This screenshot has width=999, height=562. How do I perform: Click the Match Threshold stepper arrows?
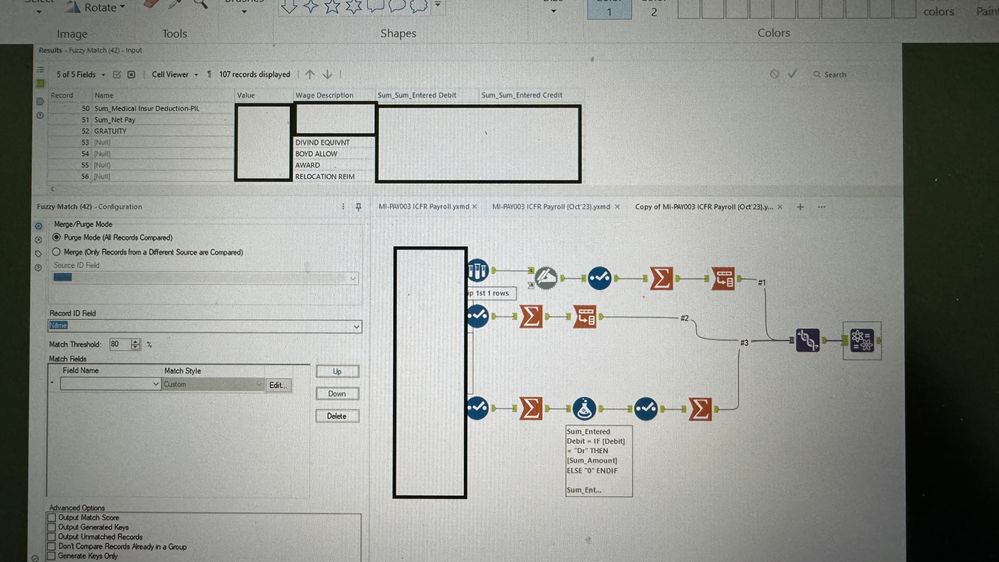135,344
